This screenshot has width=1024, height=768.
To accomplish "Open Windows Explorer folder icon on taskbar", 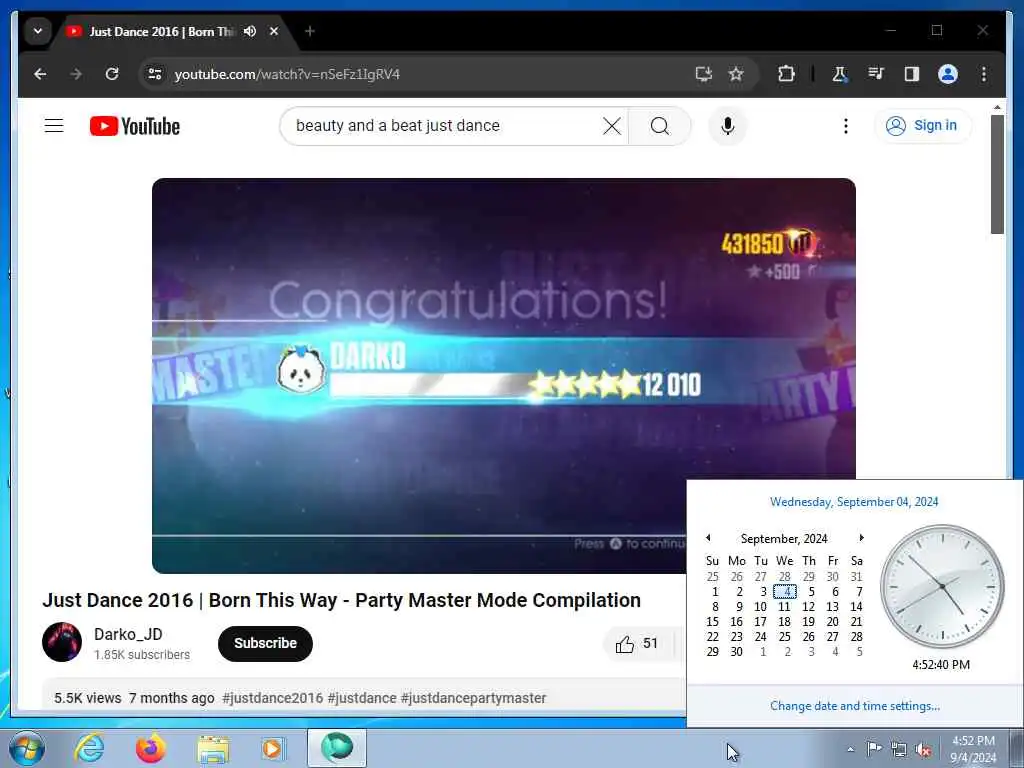I will click(213, 749).
